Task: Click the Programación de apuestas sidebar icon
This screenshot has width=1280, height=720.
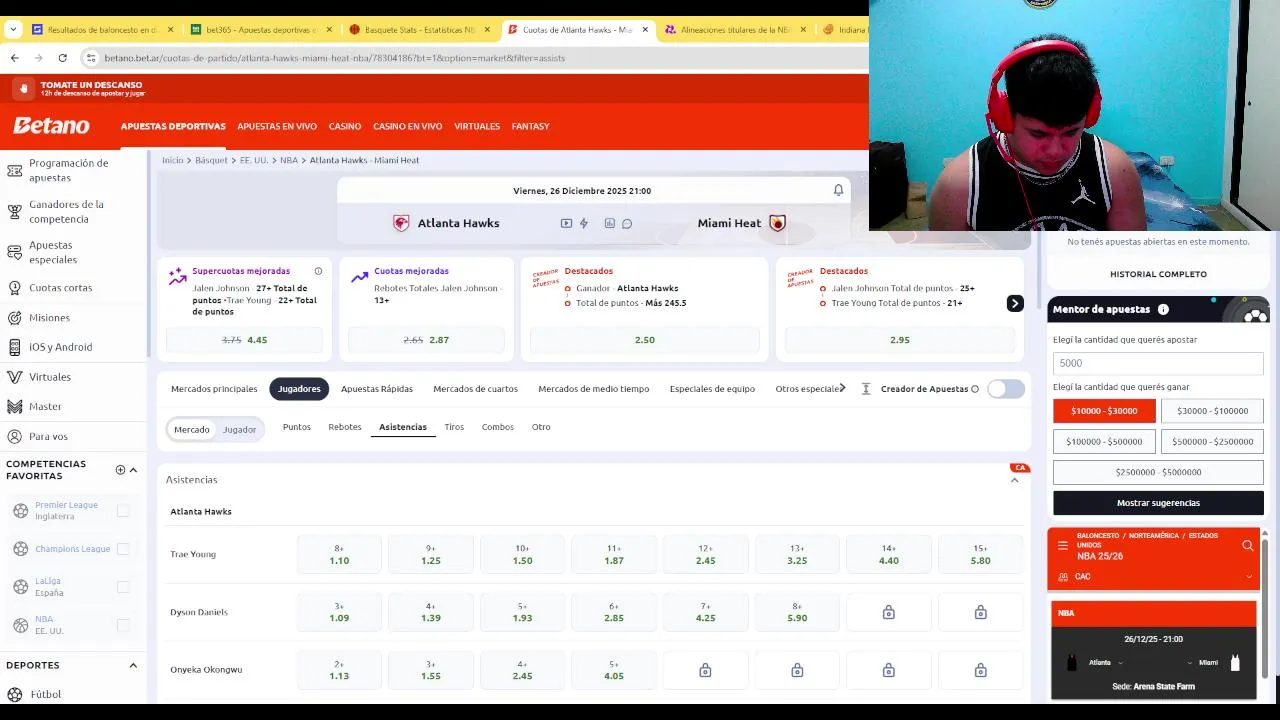Action: click(x=14, y=171)
